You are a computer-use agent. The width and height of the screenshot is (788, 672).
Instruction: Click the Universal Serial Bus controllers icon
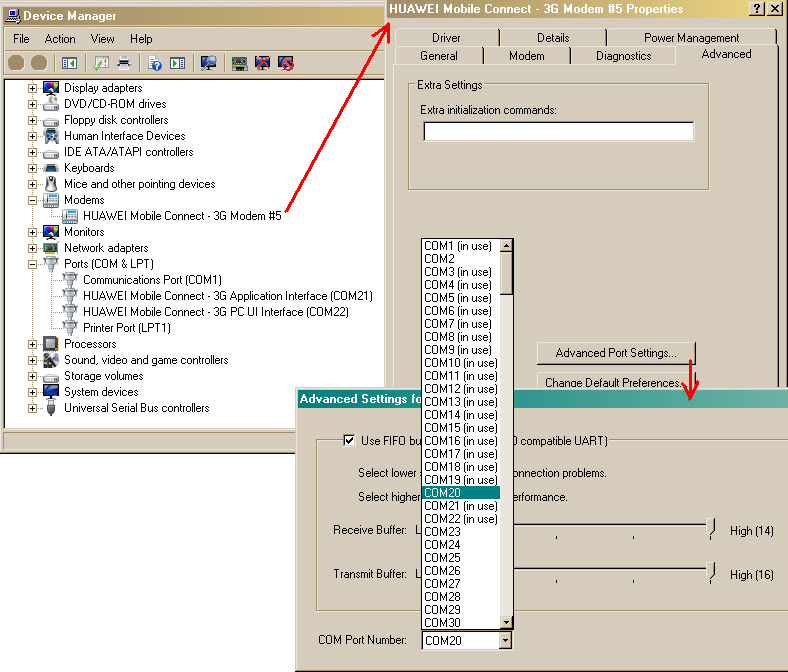[x=51, y=408]
